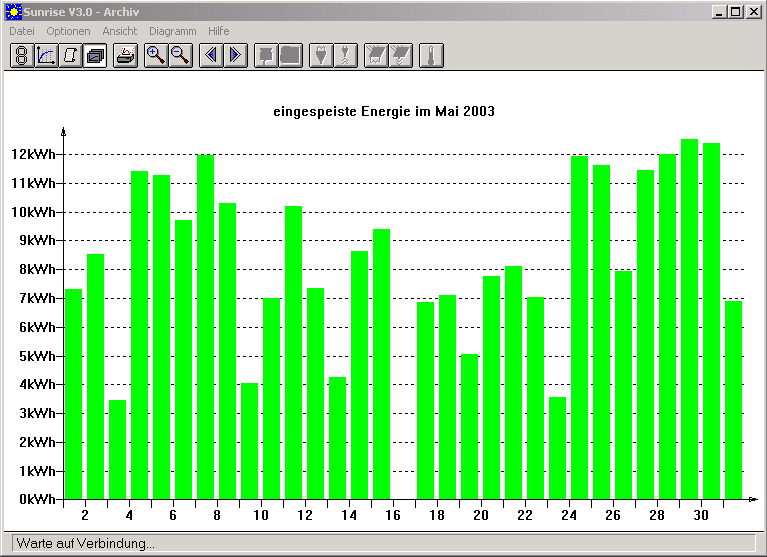Expand the Ansicht menu
Screen dimensions: 767x557
point(120,31)
